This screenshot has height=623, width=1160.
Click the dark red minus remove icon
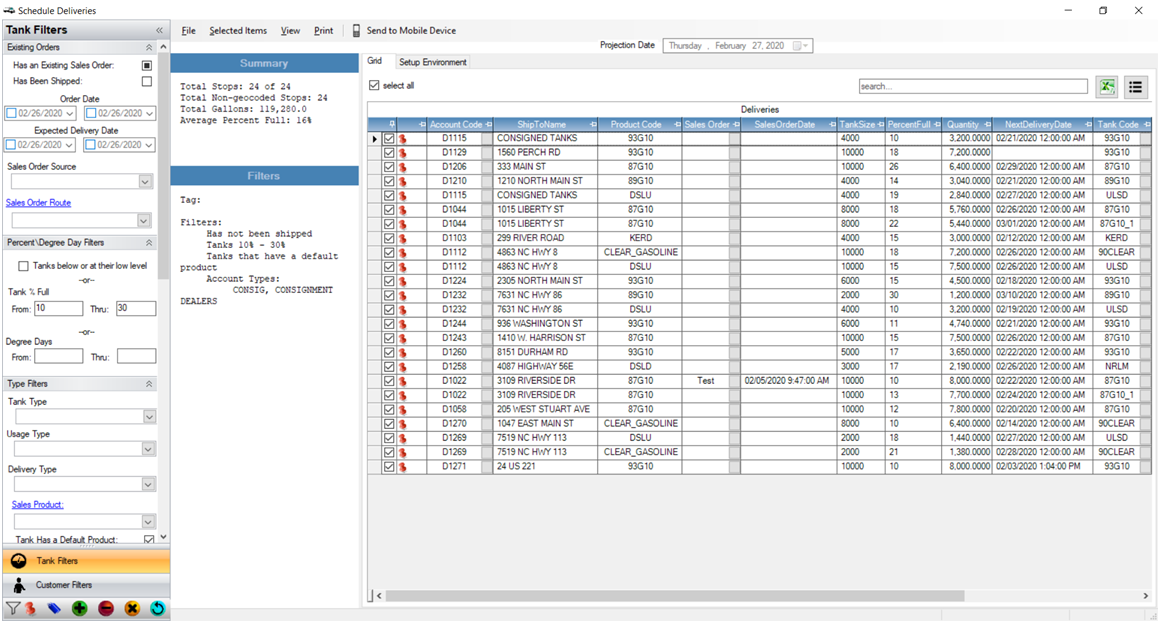pyautogui.click(x=106, y=608)
